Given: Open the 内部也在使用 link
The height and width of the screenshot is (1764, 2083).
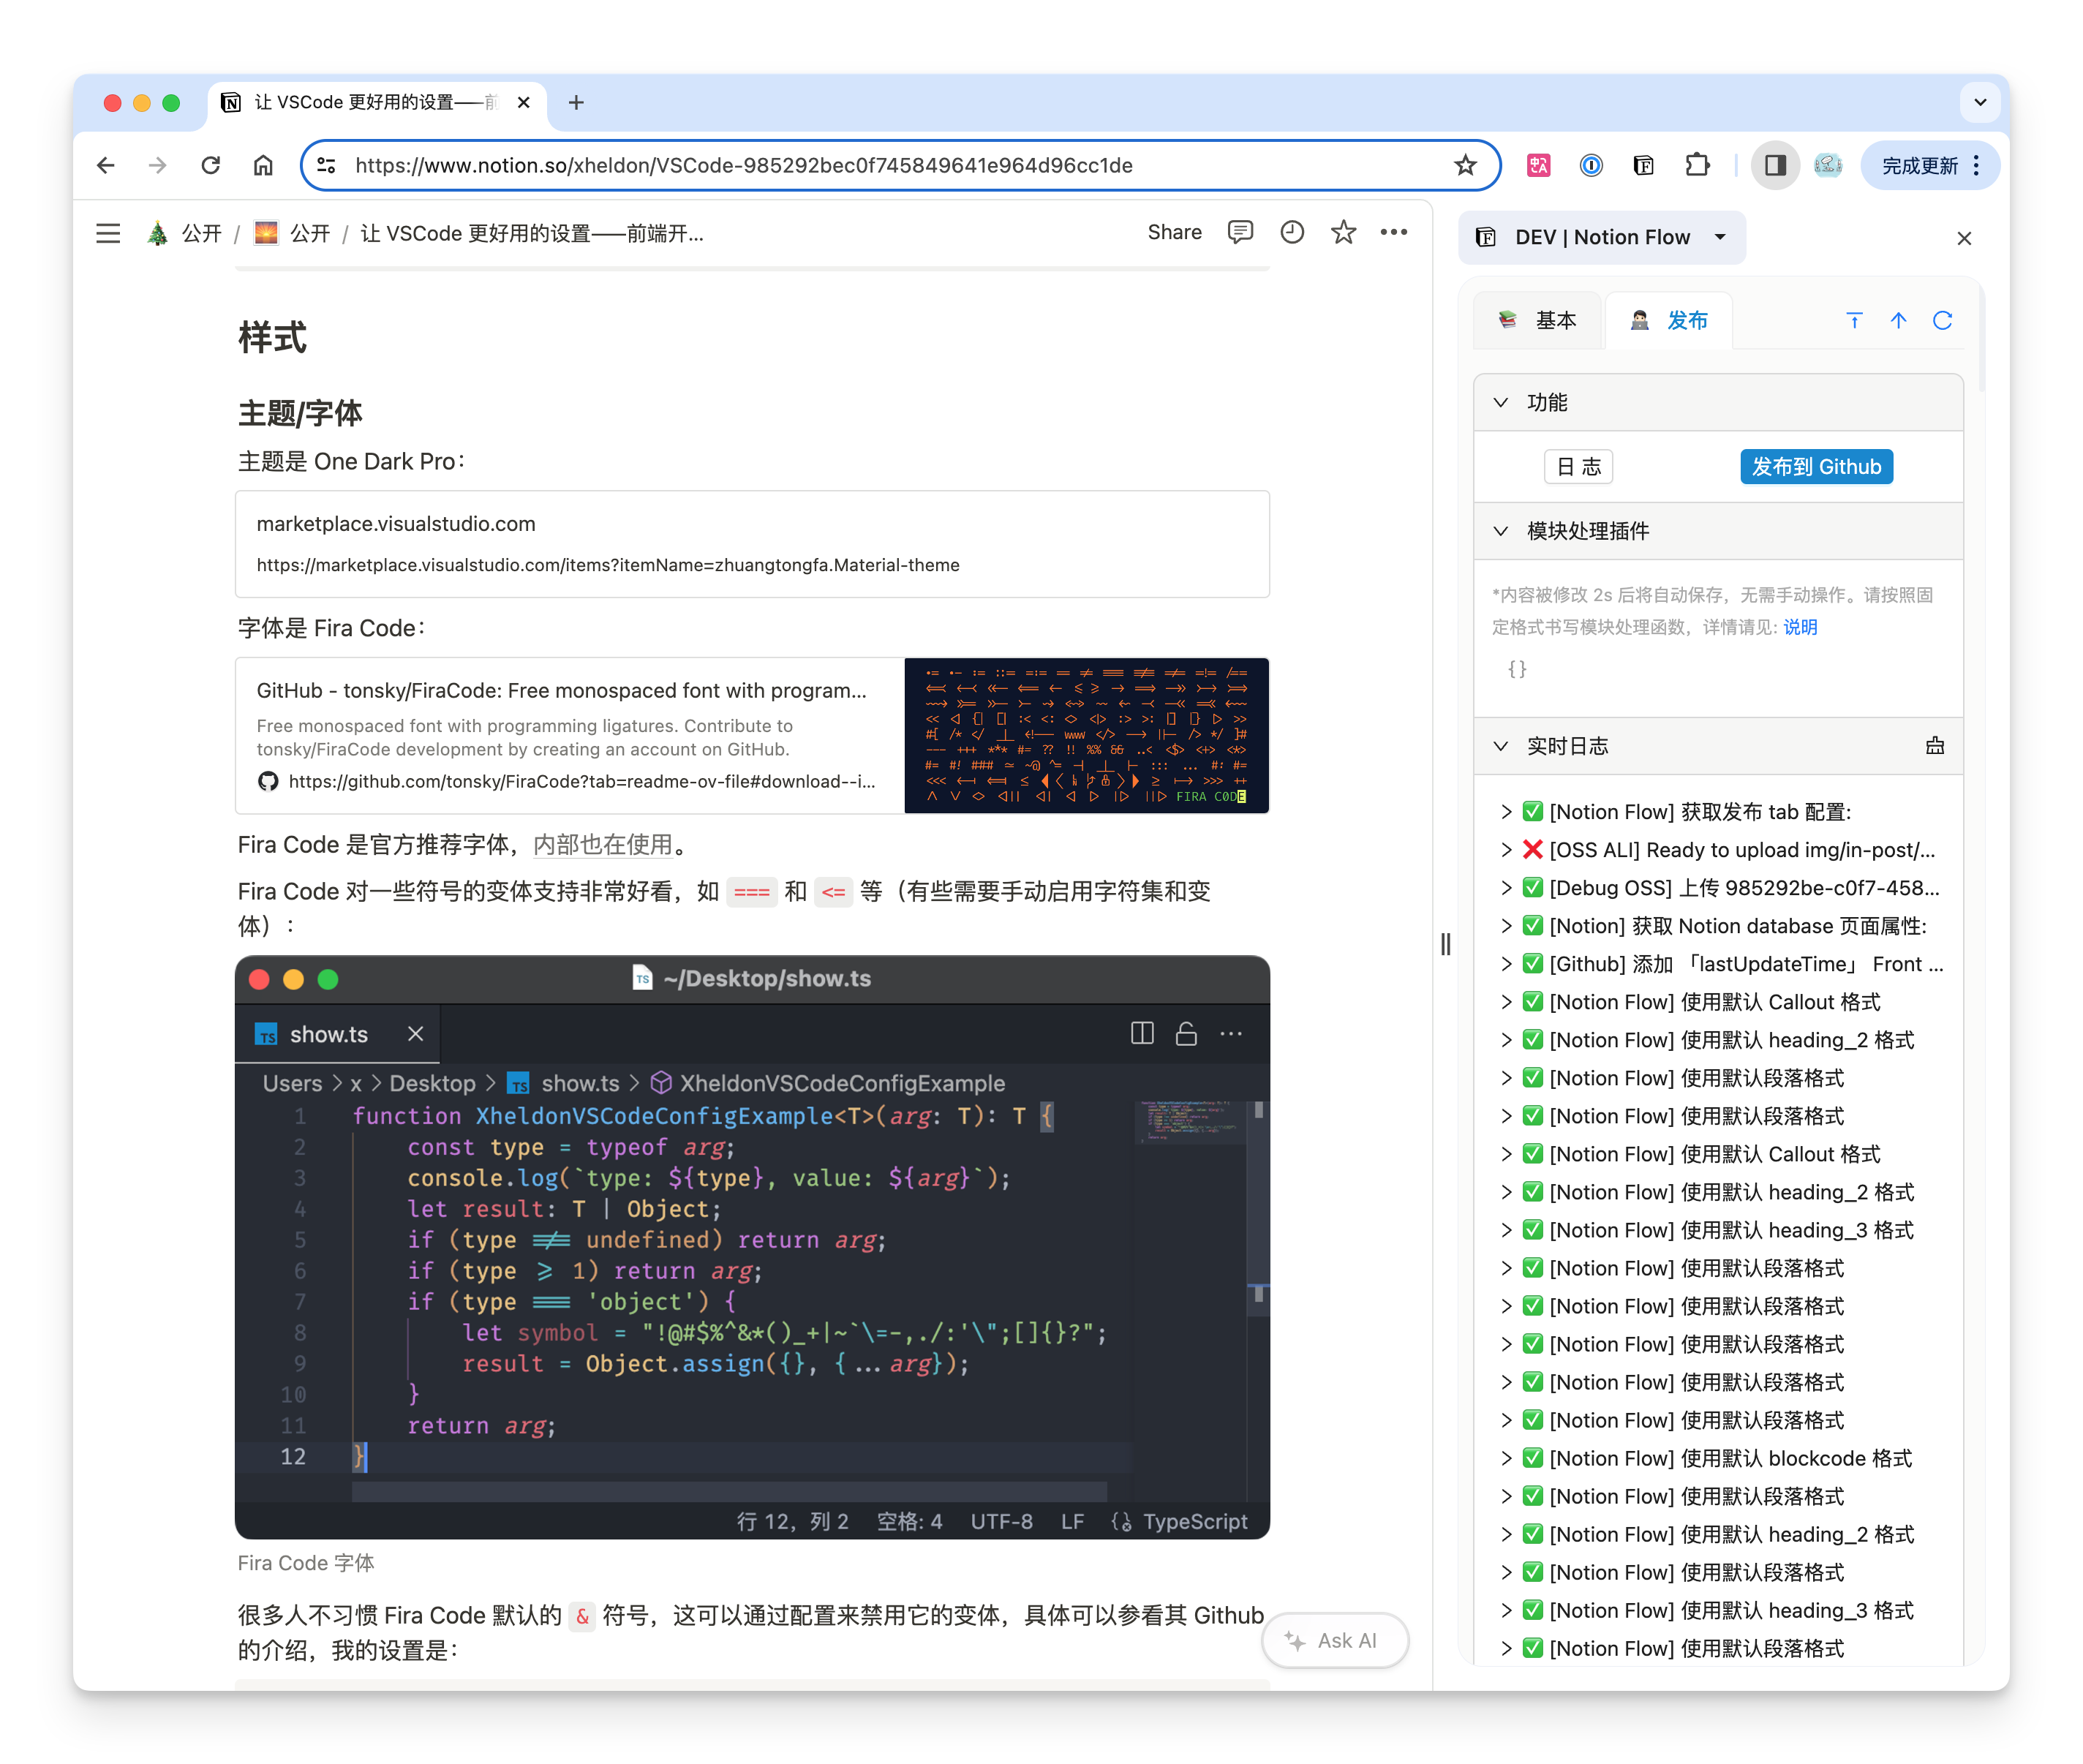Looking at the screenshot, I should coord(602,845).
